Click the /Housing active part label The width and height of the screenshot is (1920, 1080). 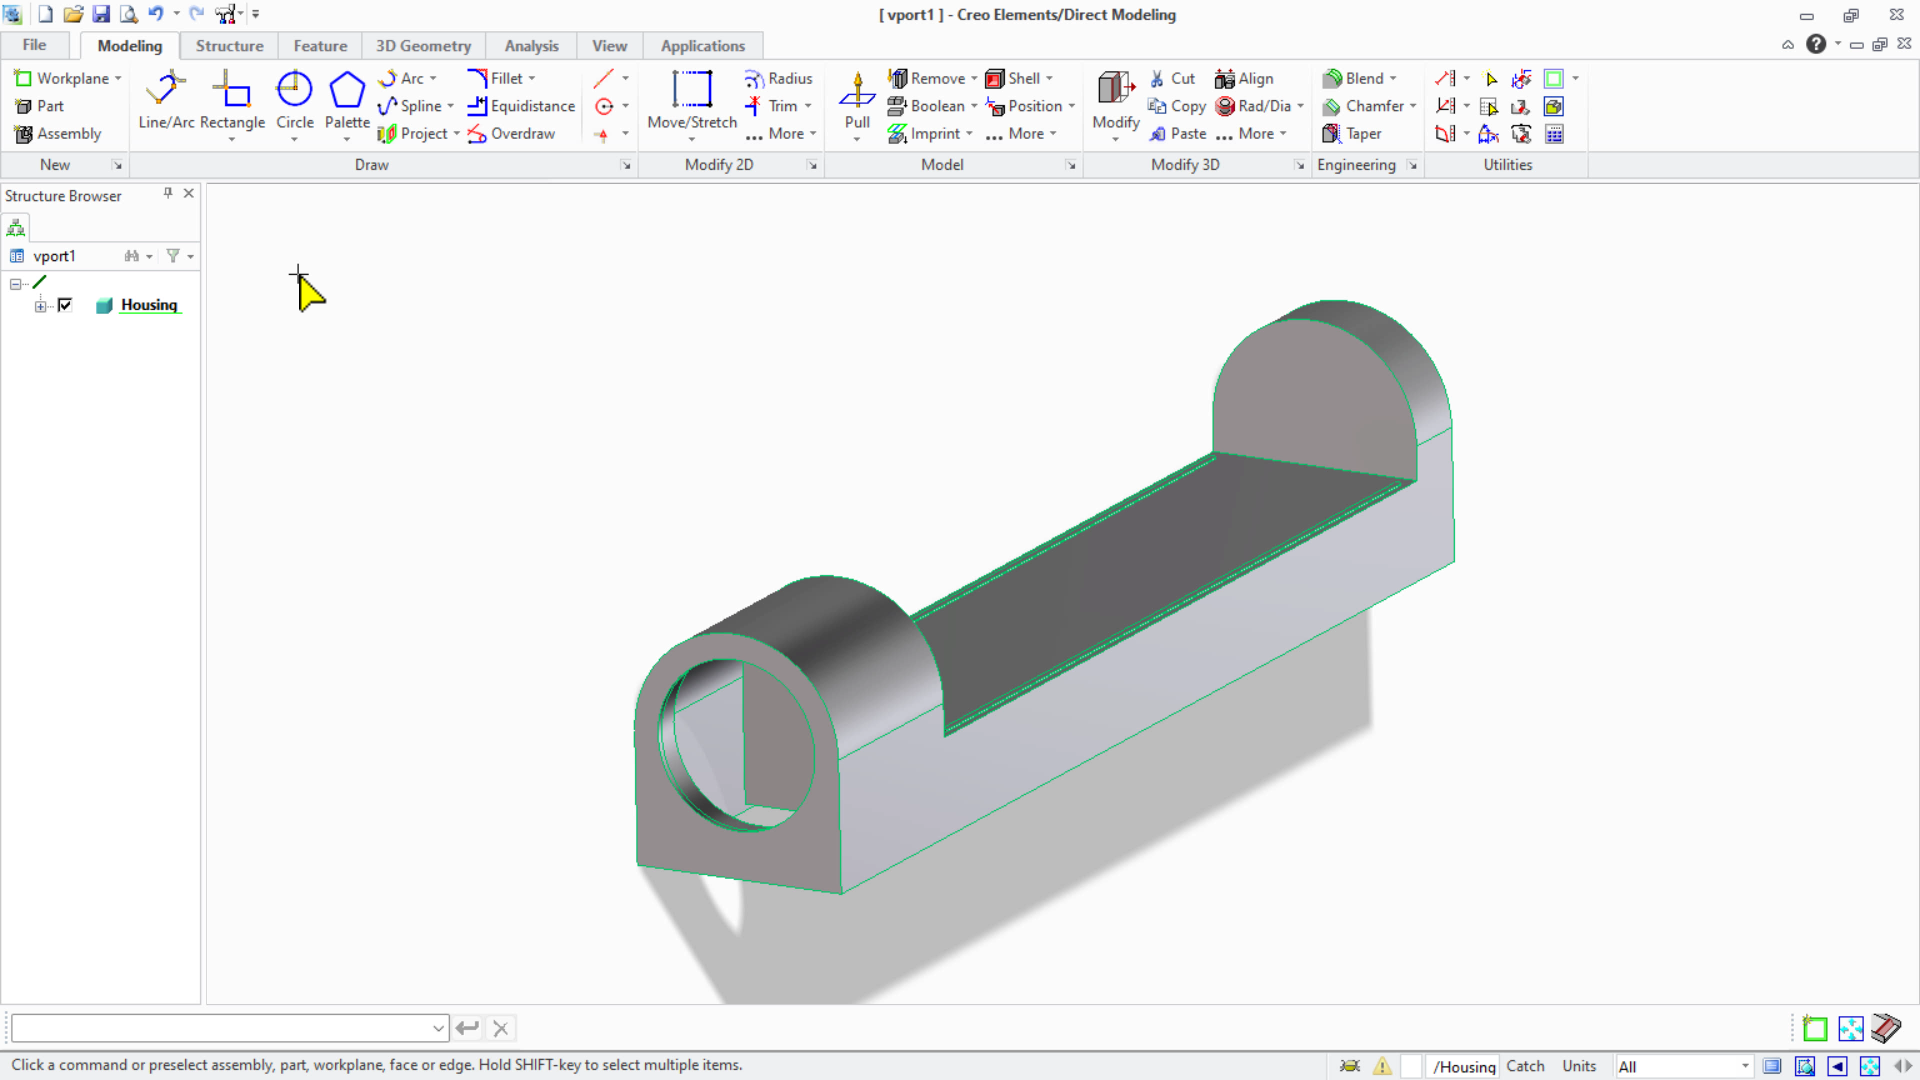(1463, 1066)
